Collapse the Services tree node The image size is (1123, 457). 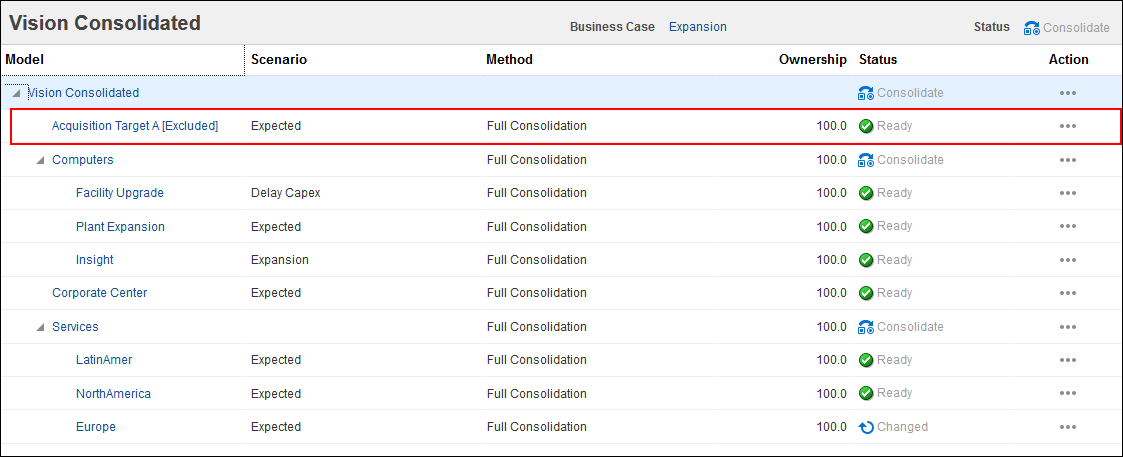tap(40, 327)
